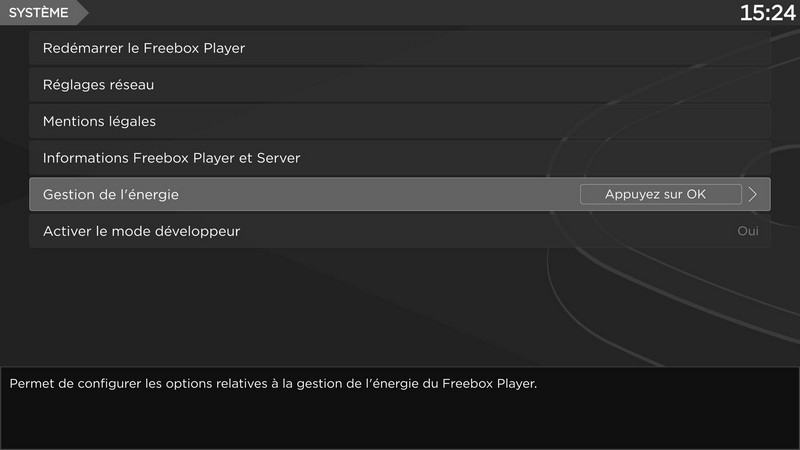The width and height of the screenshot is (800, 450).
Task: Open Réglages réseau
Action: [x=98, y=85]
